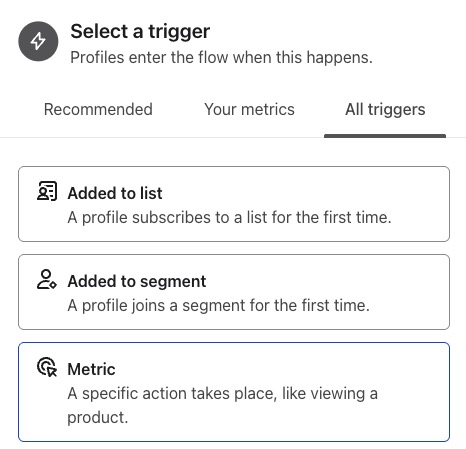The image size is (466, 449).
Task: Click the 'Metric' title text
Action: [x=91, y=369]
